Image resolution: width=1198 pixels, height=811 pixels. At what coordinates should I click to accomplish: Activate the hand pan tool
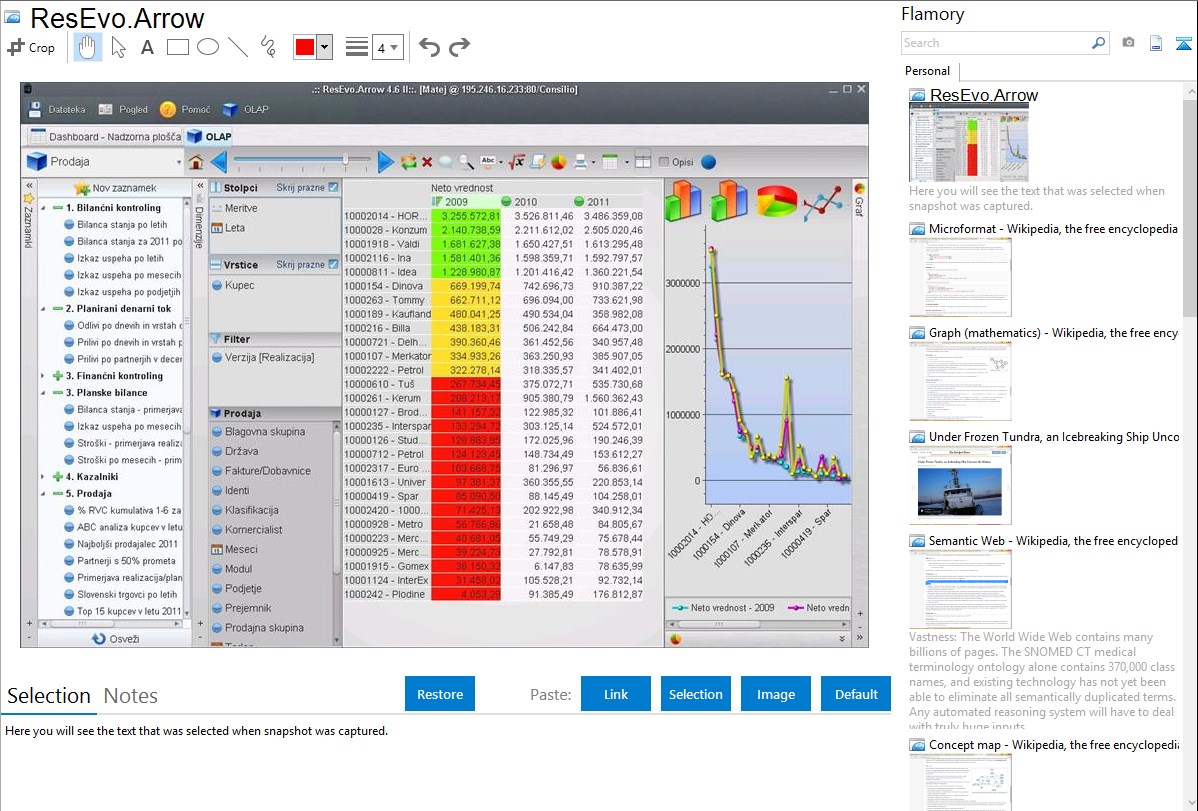[x=88, y=47]
